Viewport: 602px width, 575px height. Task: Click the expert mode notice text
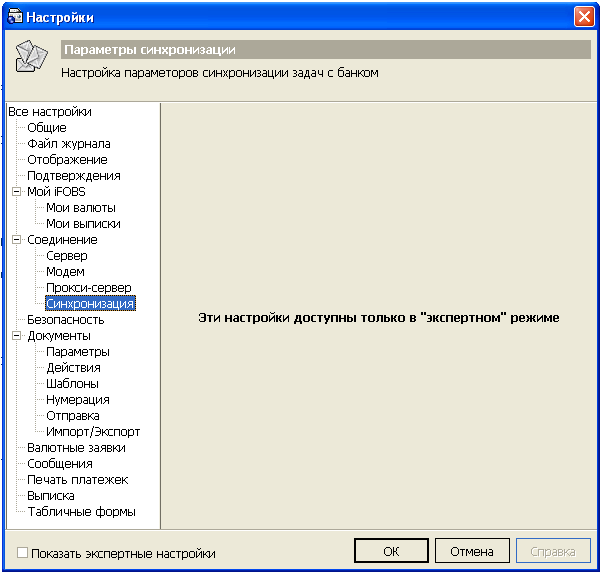(379, 318)
